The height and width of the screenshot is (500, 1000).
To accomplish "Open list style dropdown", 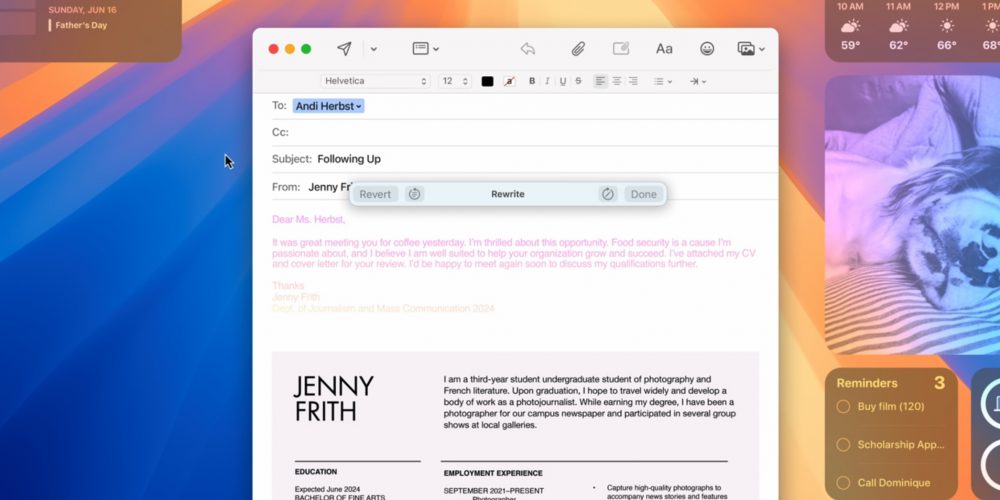I will (x=663, y=81).
